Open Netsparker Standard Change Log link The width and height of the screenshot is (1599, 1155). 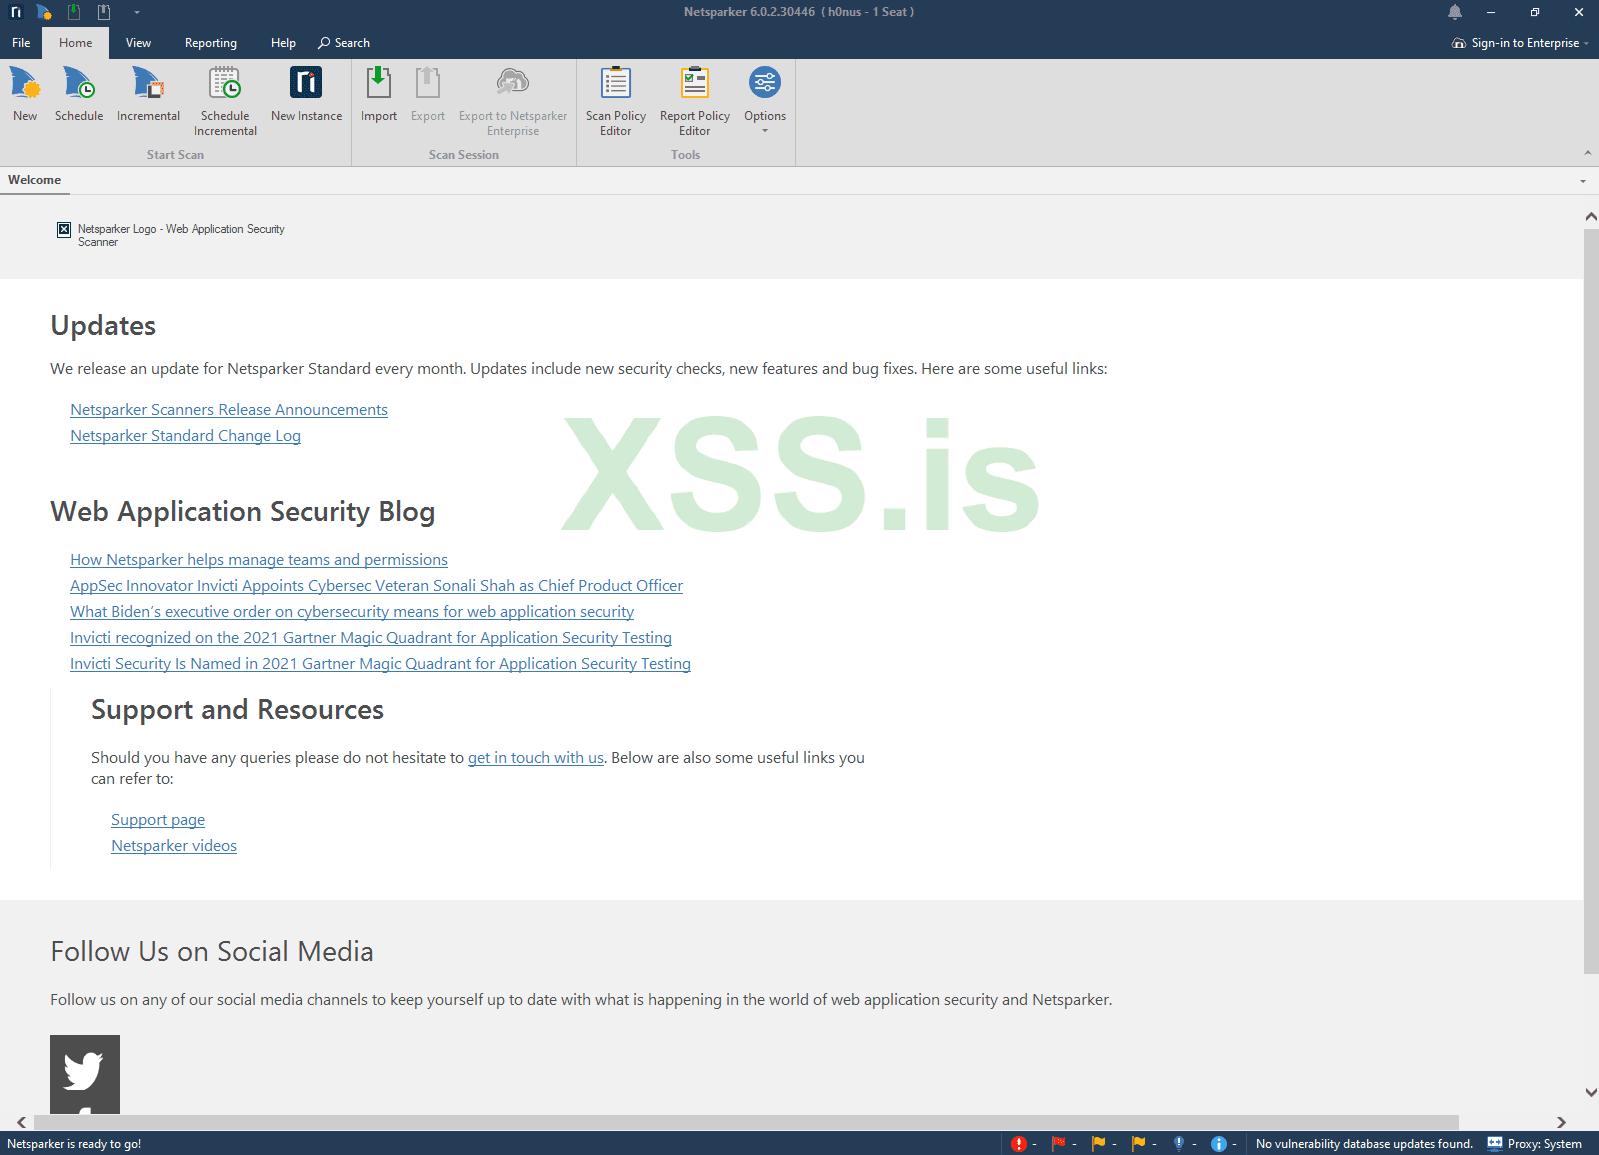point(185,436)
